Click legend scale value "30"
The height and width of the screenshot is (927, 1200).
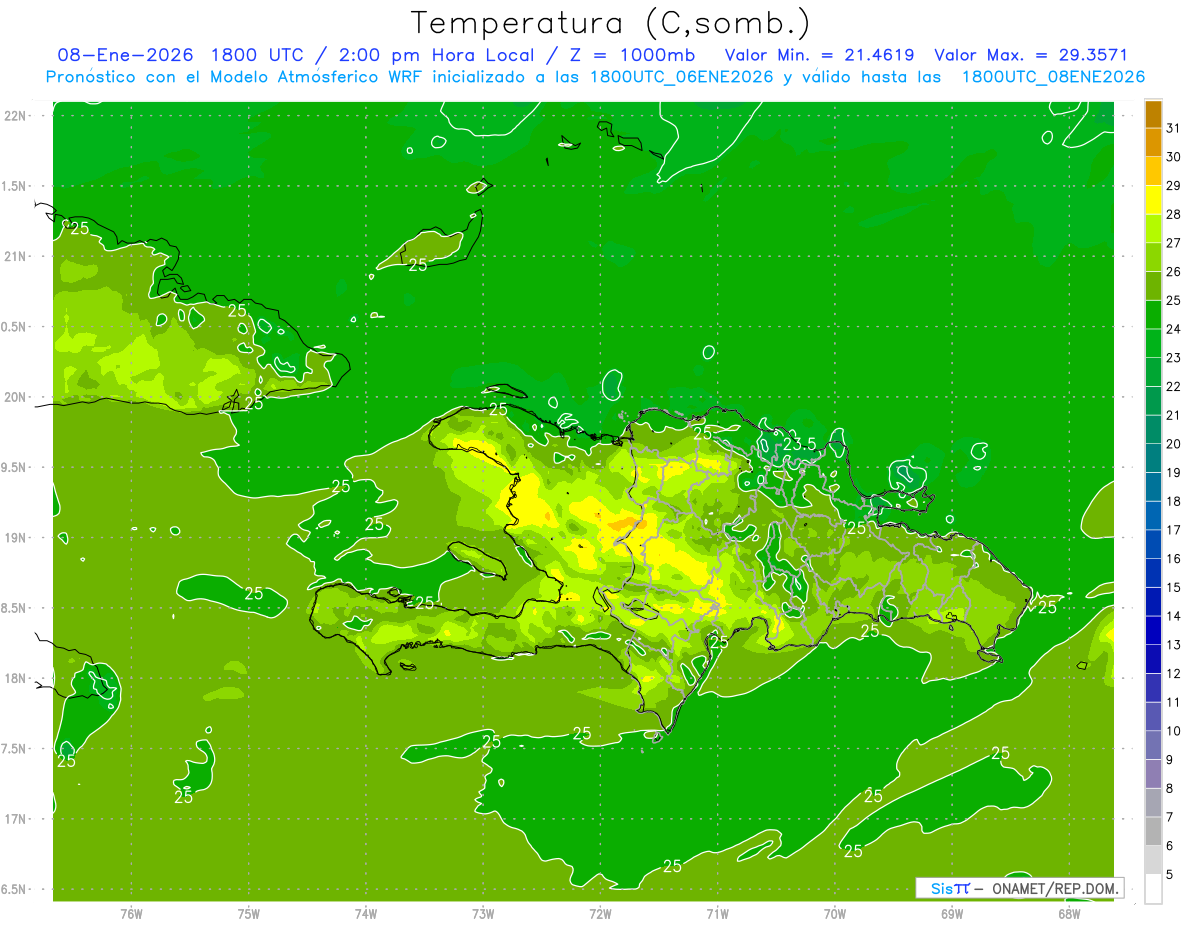(x=1174, y=157)
